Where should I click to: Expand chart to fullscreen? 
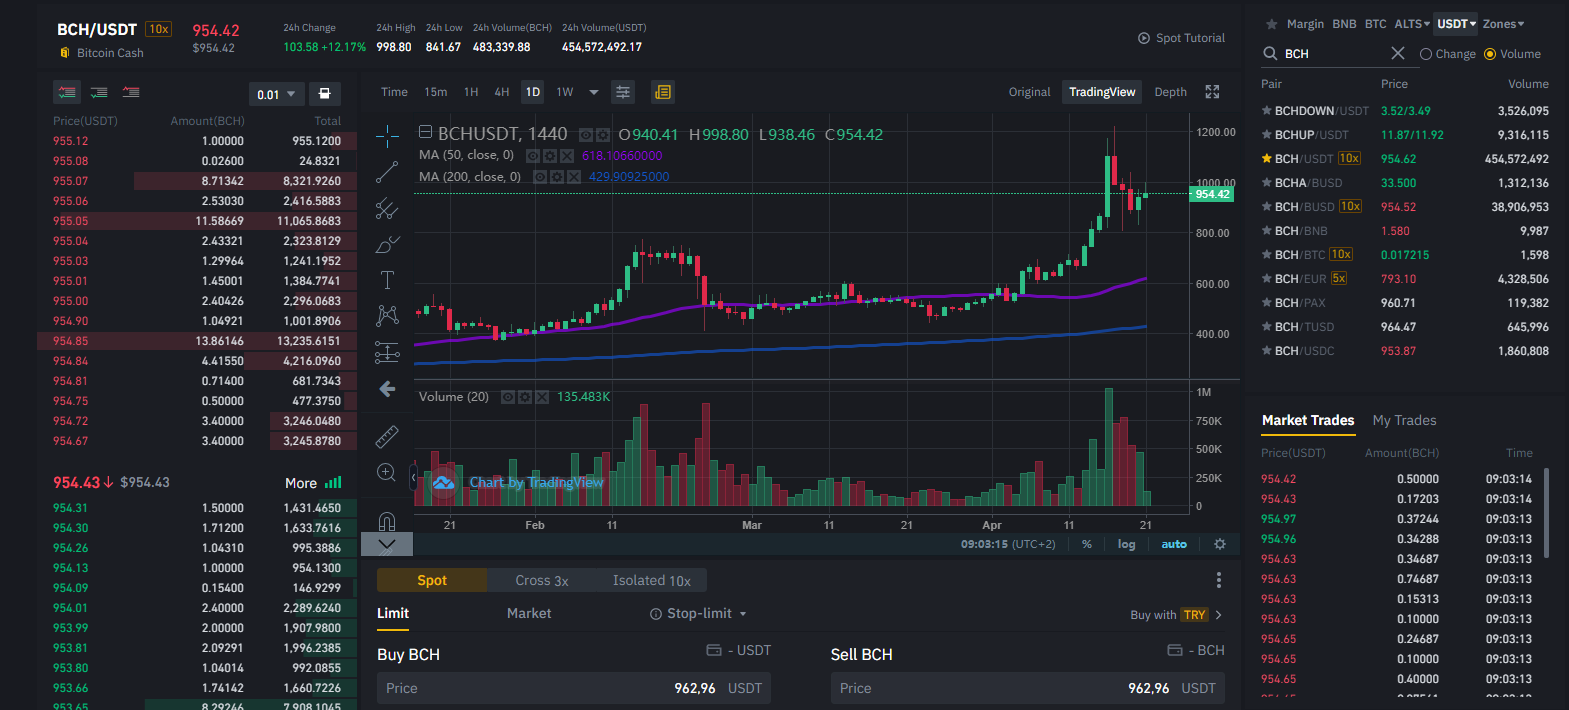point(1212,92)
